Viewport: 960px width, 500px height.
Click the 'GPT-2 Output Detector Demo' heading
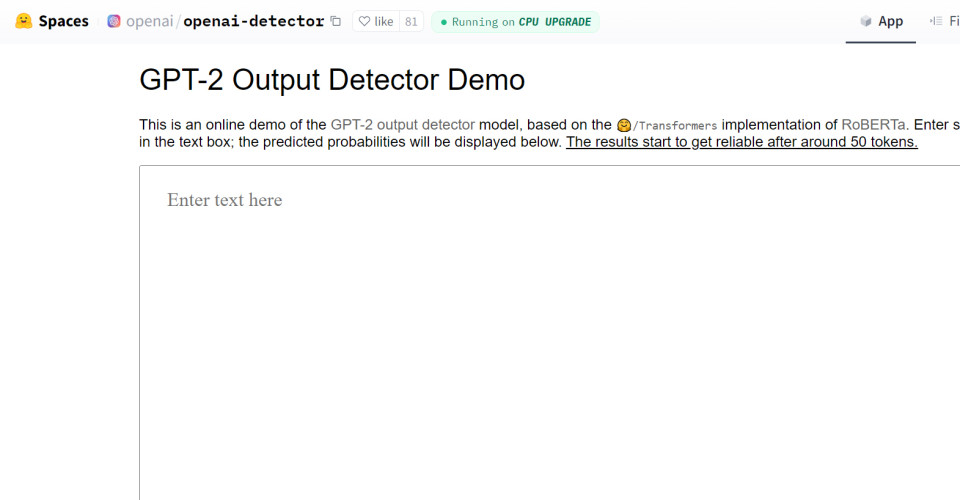pos(332,80)
